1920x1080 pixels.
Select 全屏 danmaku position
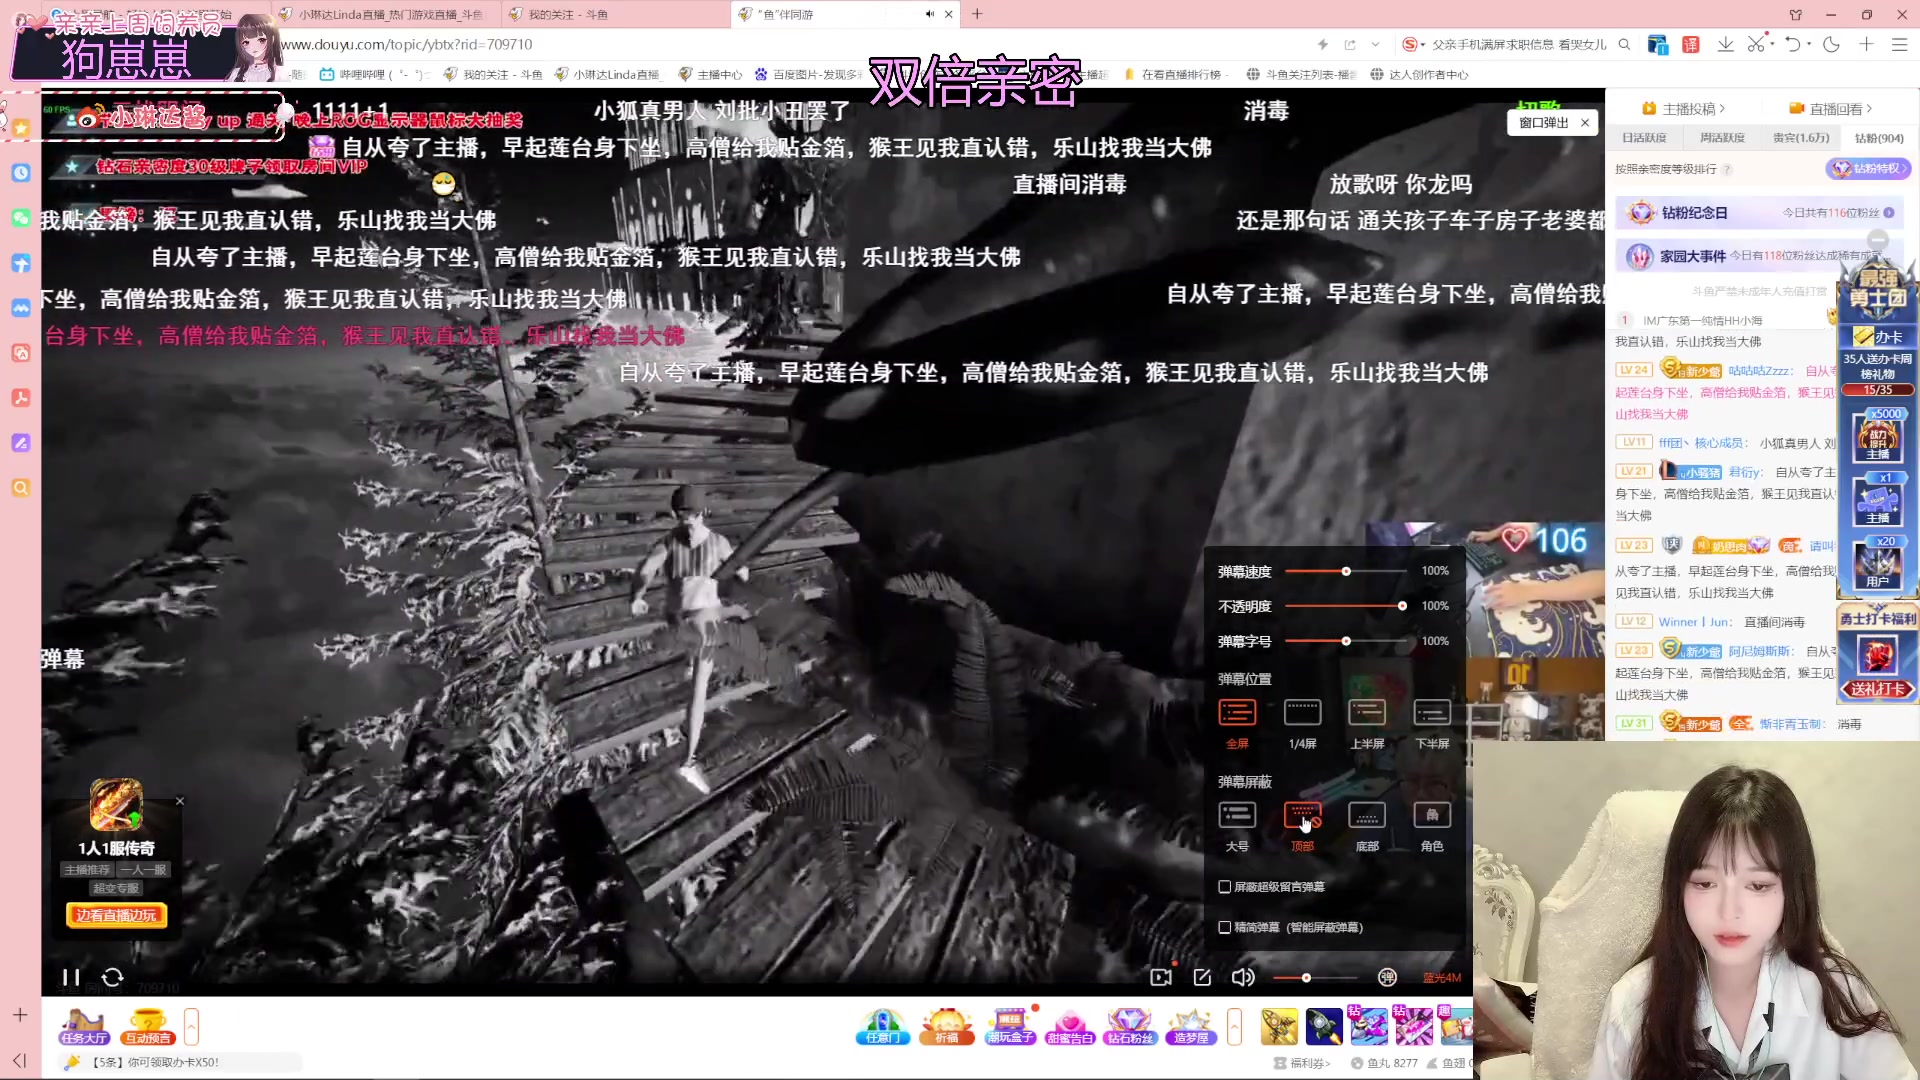pyautogui.click(x=1237, y=723)
